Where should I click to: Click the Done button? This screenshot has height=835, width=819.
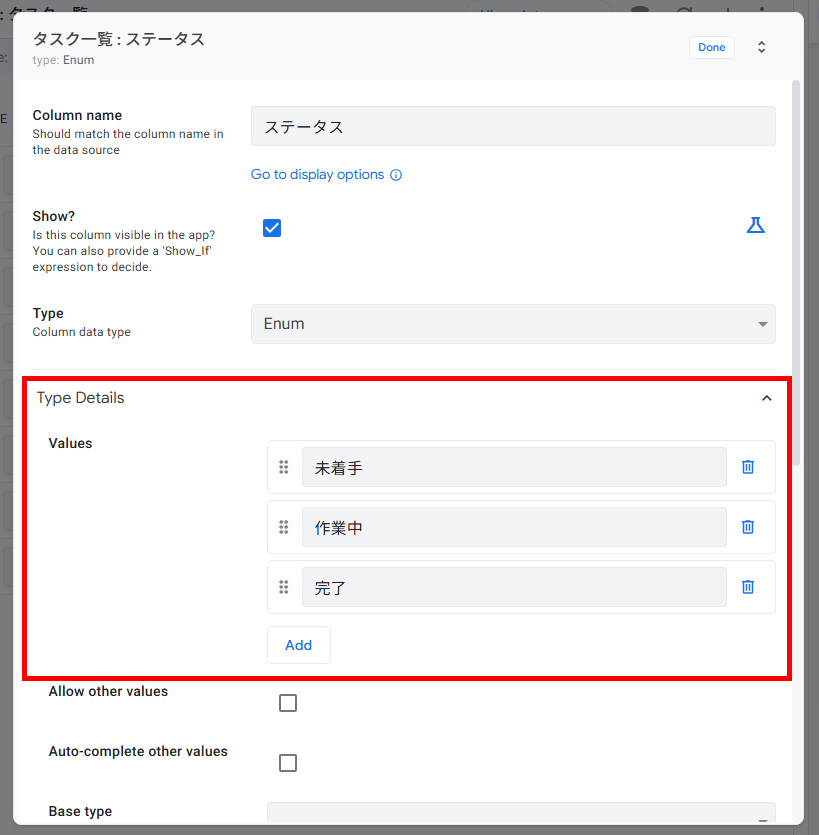point(711,47)
